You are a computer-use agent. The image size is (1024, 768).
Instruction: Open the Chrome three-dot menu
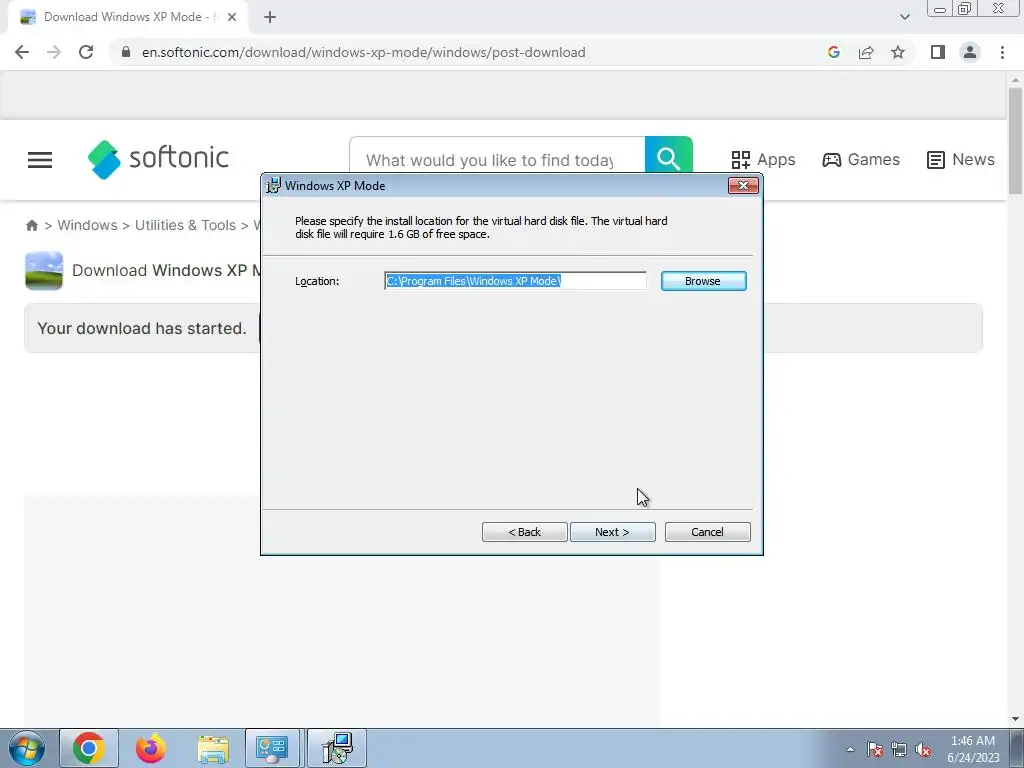(x=1002, y=52)
